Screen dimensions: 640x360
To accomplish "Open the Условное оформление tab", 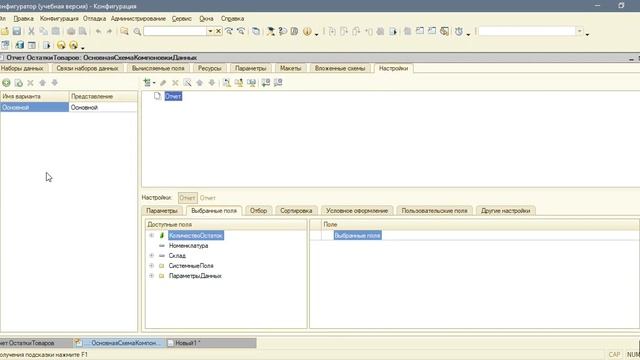I will (x=357, y=211).
